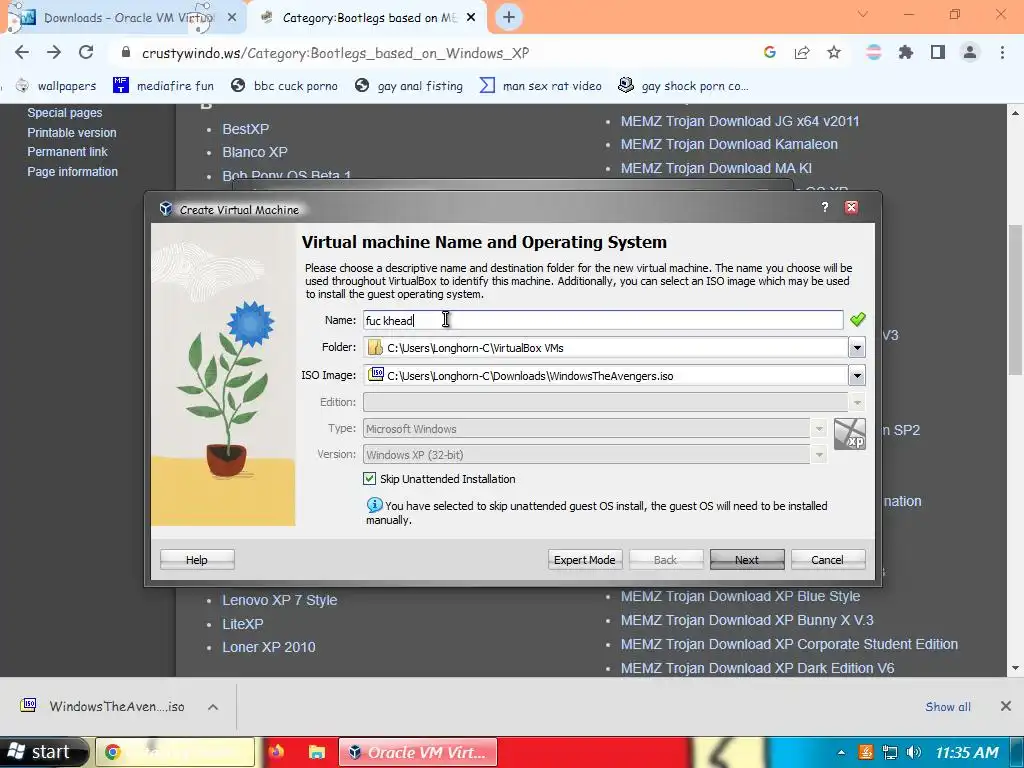Expand the Folder dropdown
Viewport: 1024px width, 768px height.
pos(857,347)
